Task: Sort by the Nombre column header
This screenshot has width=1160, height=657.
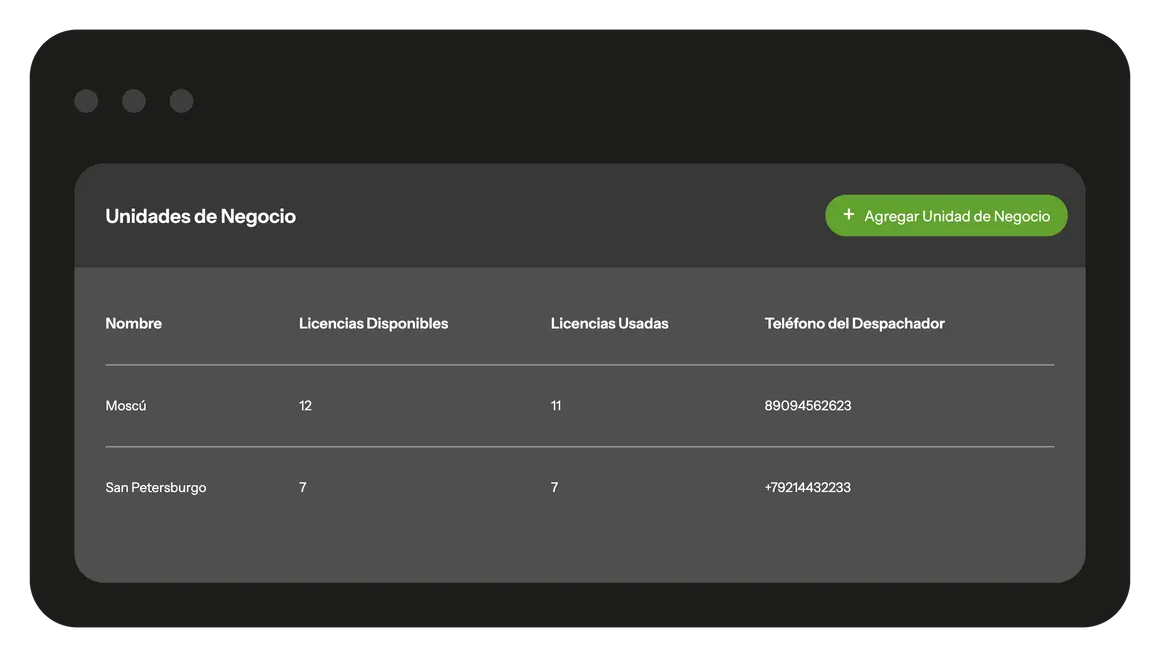Action: pyautogui.click(x=133, y=323)
